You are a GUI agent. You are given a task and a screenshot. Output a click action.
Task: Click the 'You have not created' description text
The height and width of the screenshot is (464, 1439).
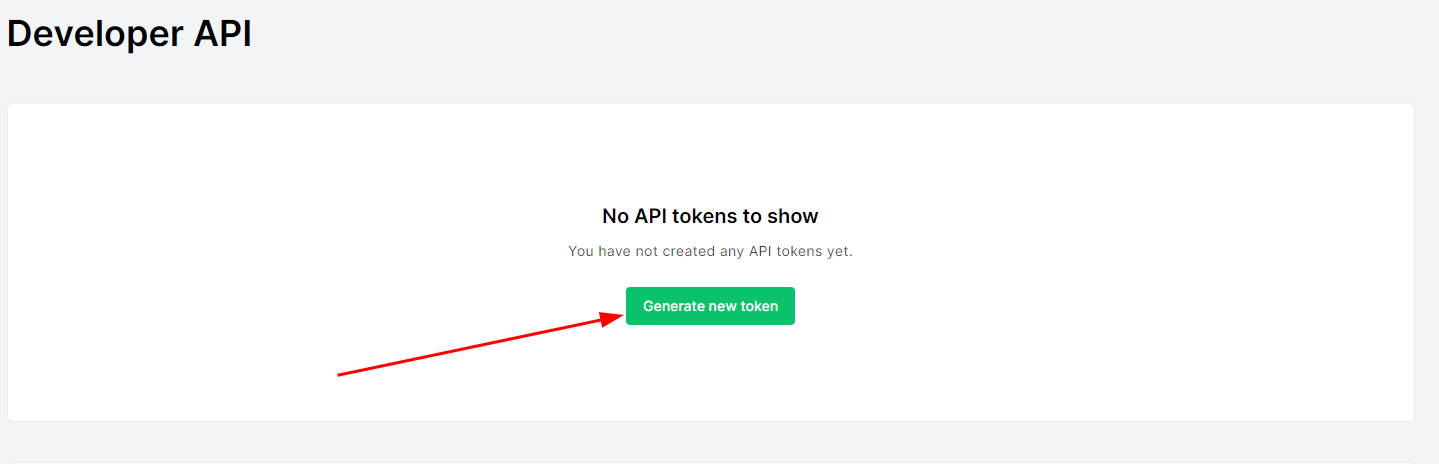pos(710,251)
